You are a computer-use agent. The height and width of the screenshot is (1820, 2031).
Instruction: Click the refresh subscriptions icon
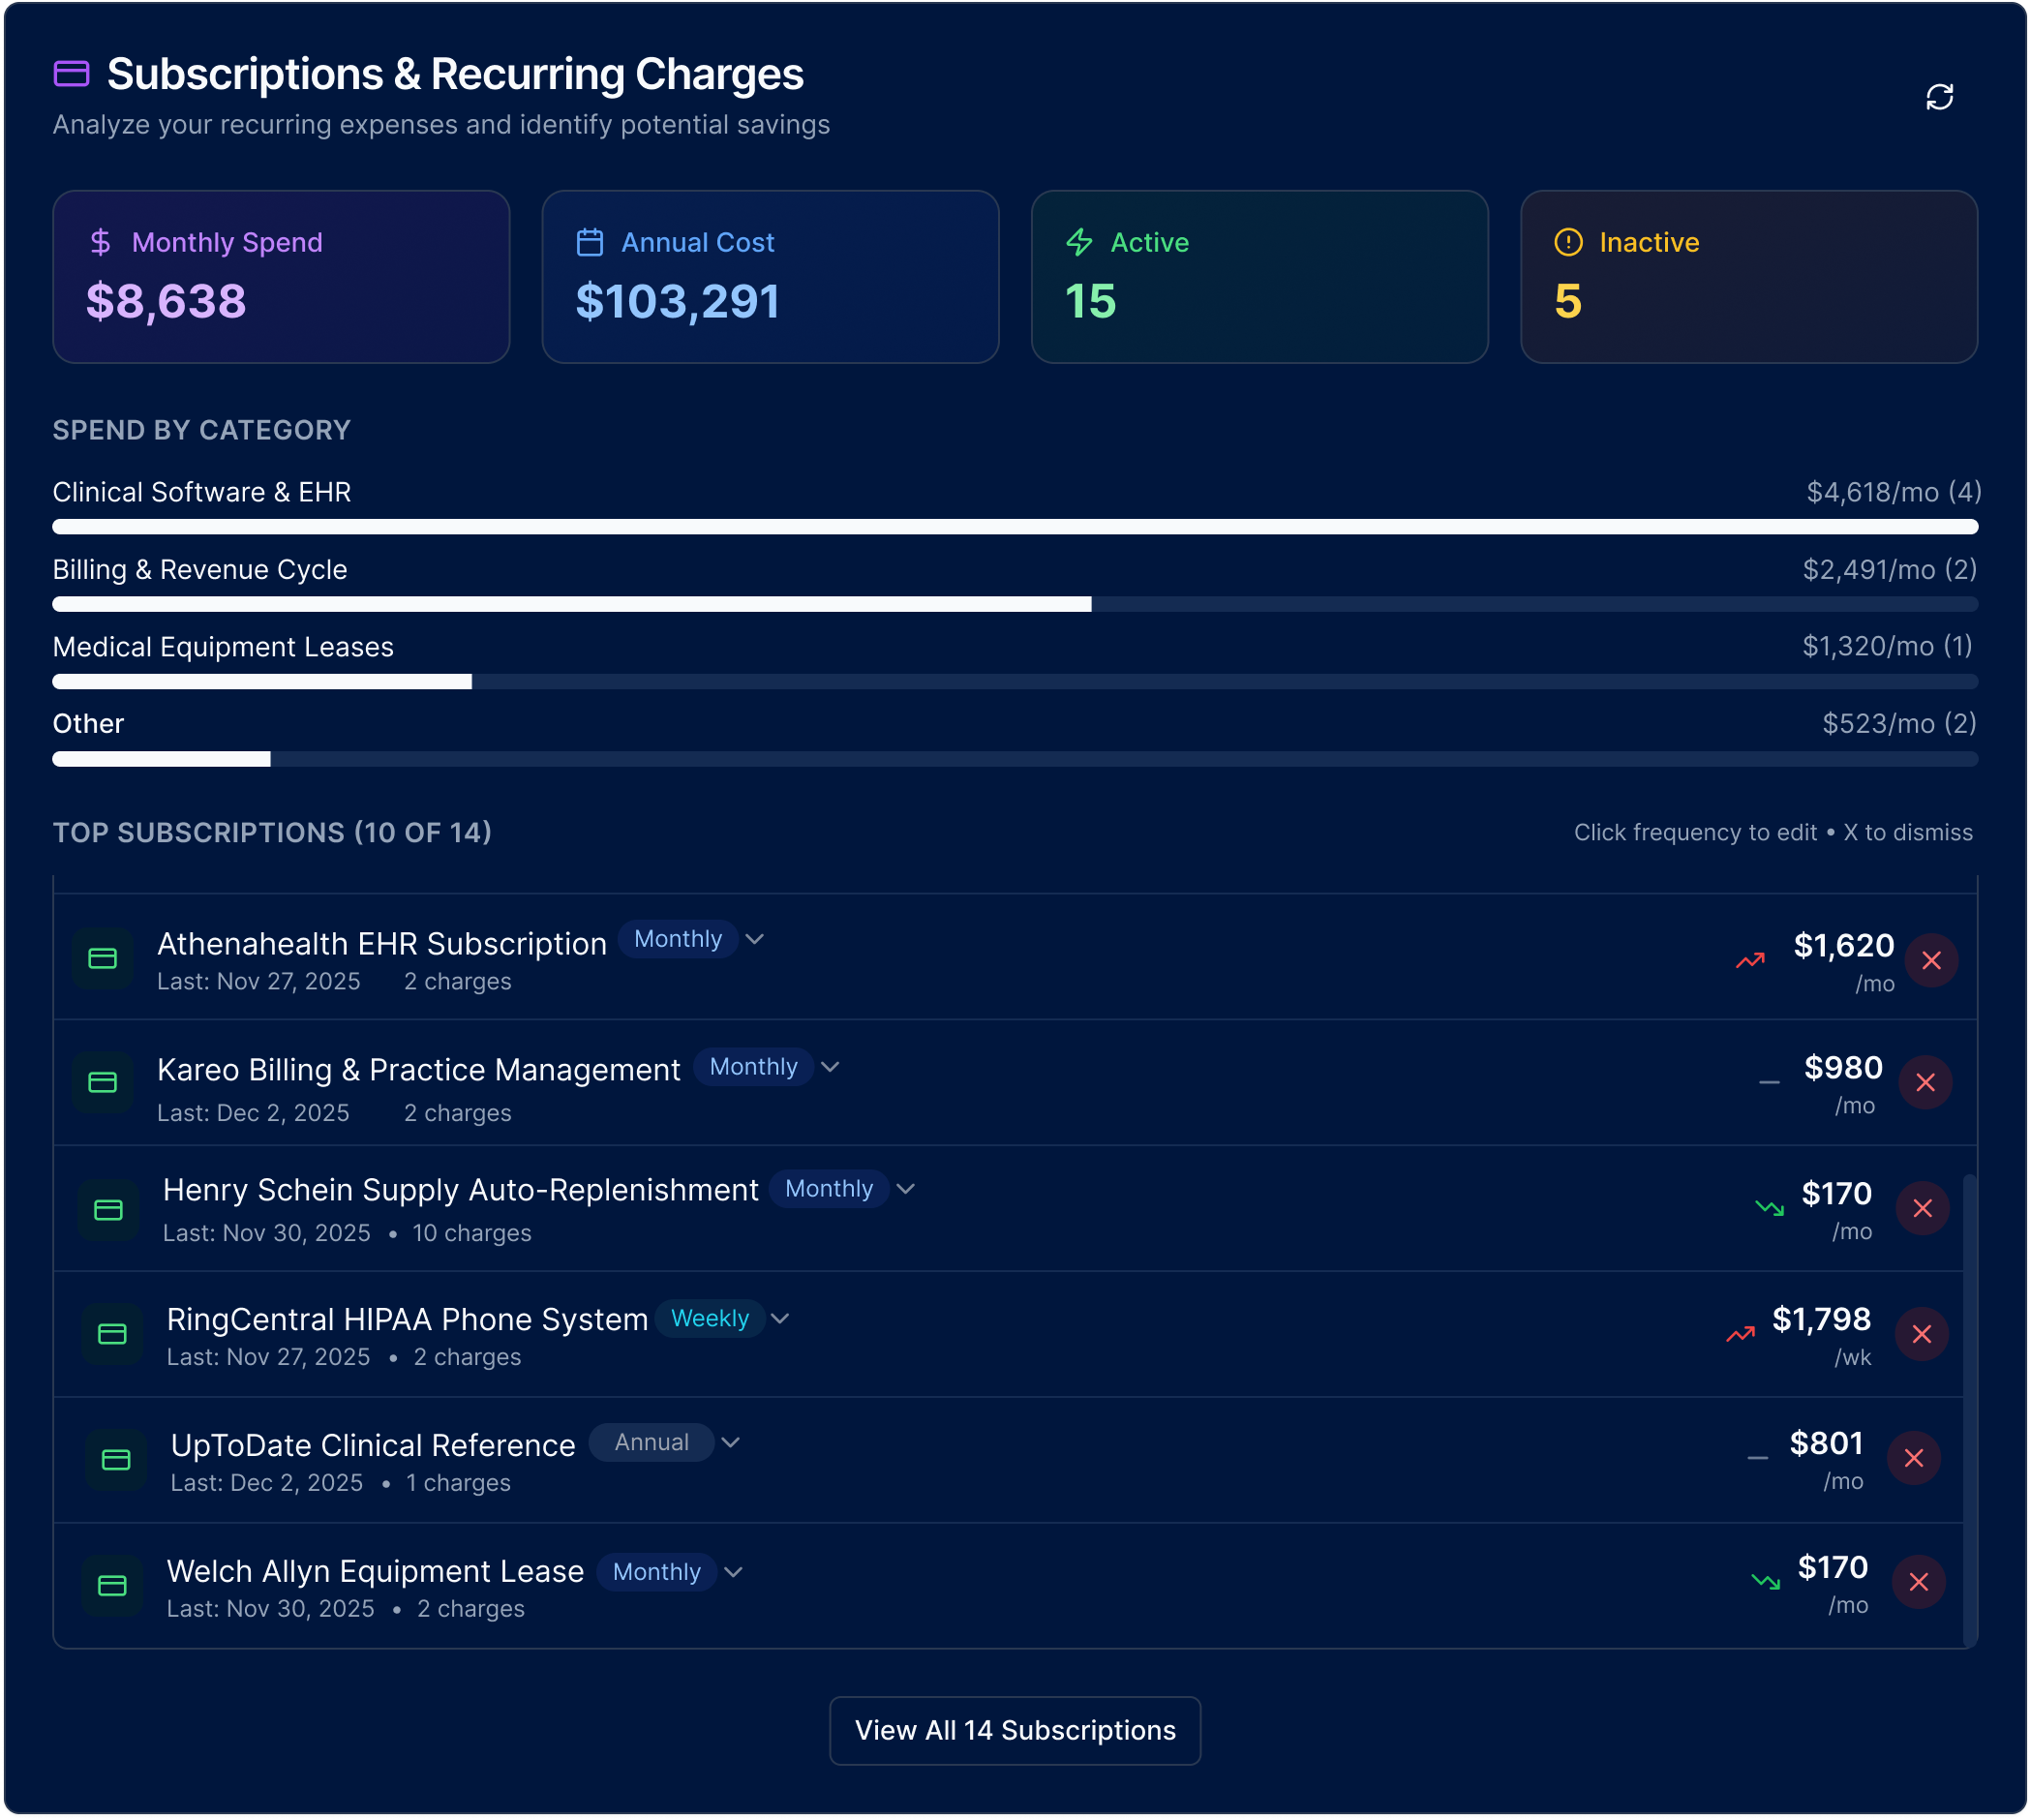pyautogui.click(x=1939, y=97)
